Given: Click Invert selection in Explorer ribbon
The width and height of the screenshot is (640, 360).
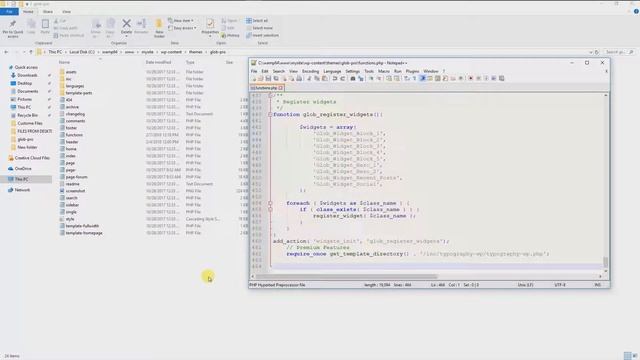Looking at the screenshot, I should coord(262,36).
